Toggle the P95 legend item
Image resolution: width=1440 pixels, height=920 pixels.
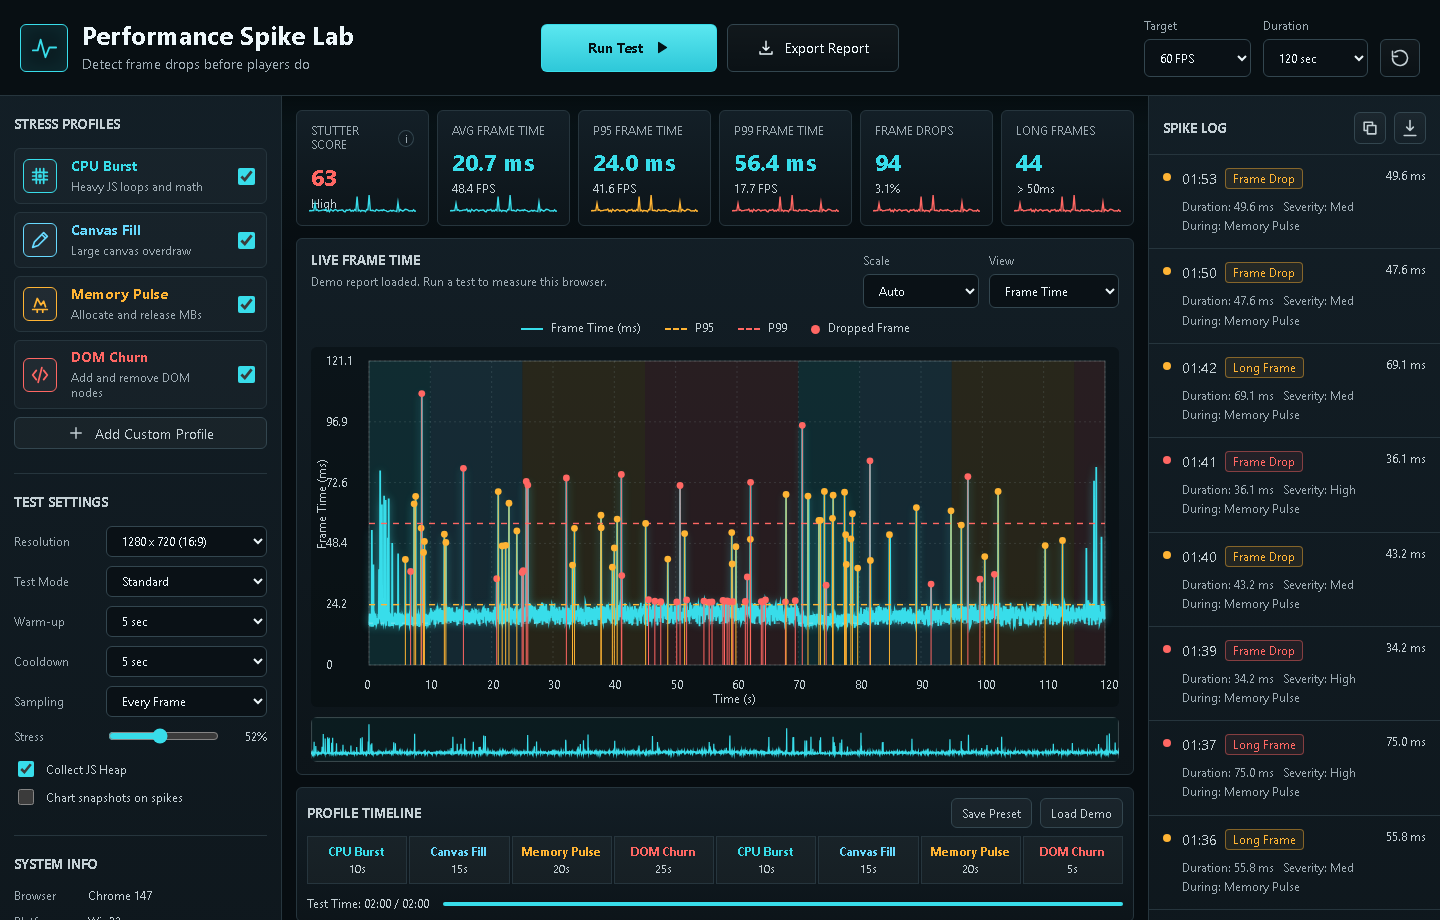click(x=690, y=328)
